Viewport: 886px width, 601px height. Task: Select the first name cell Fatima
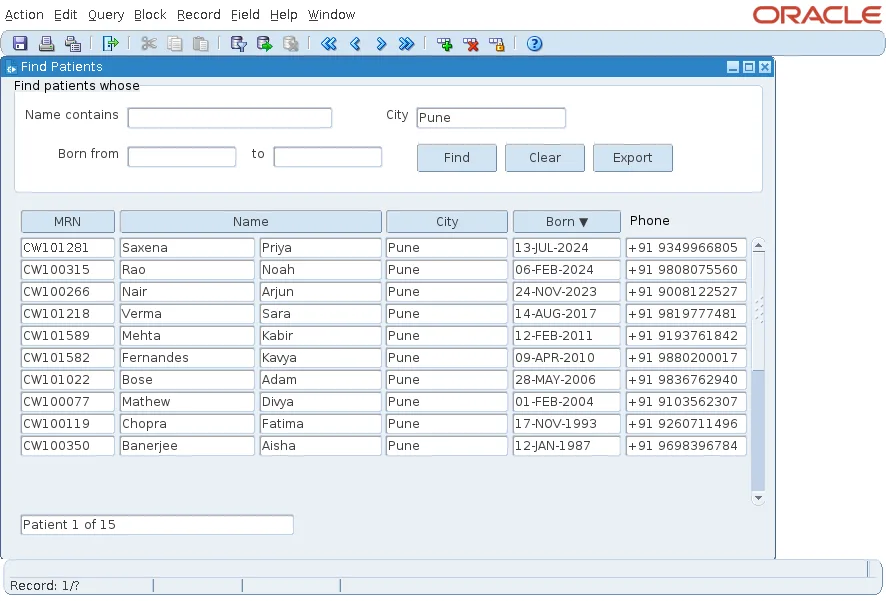click(x=320, y=424)
